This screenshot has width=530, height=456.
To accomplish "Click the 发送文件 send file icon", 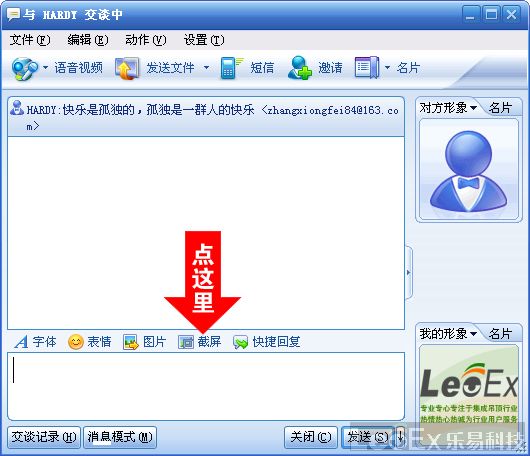I will 127,69.
